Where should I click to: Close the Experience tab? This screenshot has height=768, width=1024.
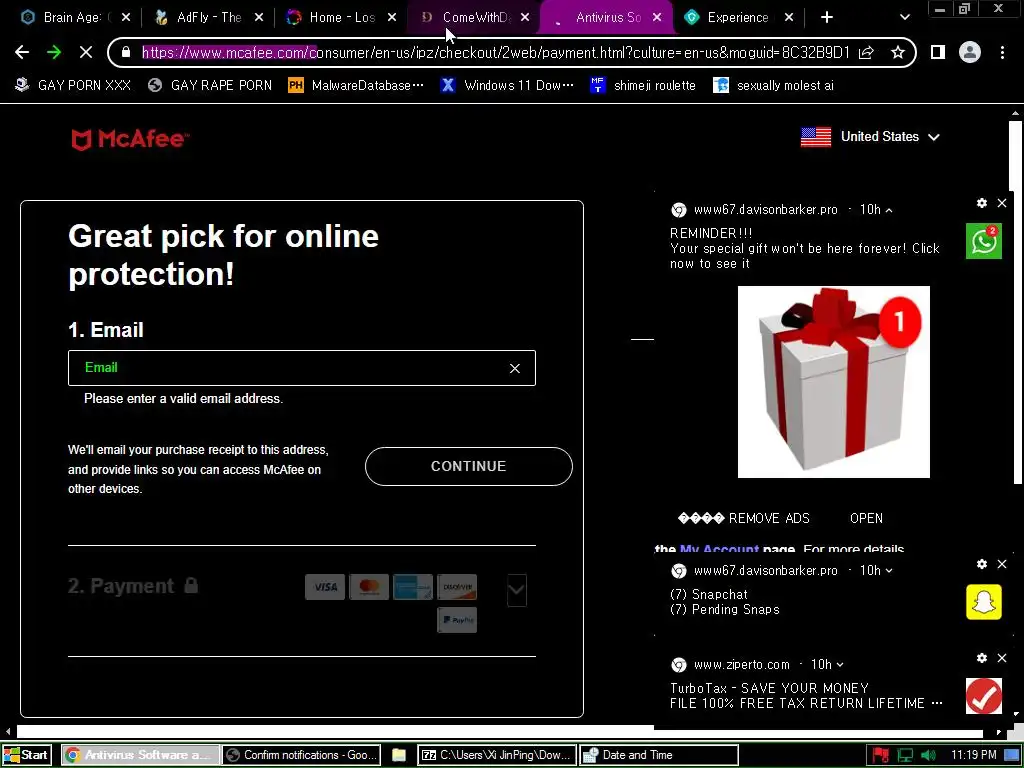789,18
